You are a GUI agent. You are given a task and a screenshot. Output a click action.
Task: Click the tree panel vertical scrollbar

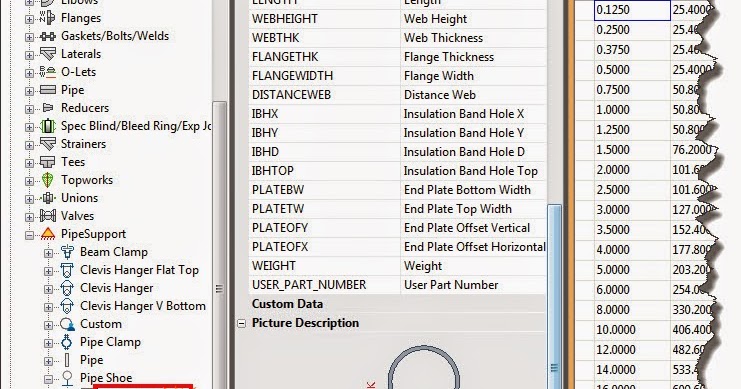pyautogui.click(x=219, y=245)
